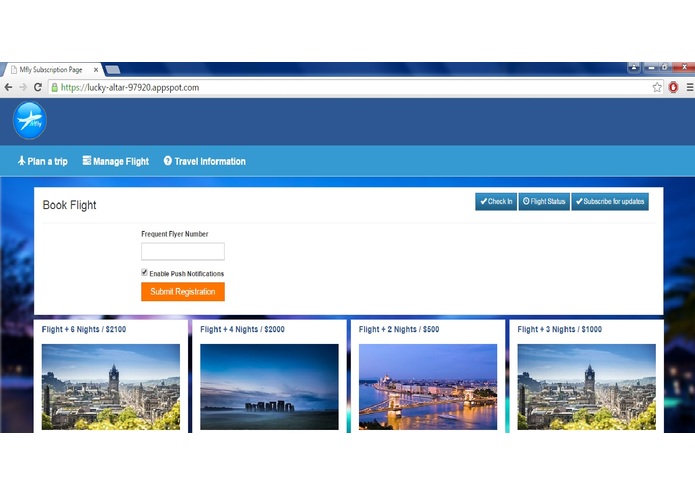Click the Submit Registration button

click(x=183, y=292)
